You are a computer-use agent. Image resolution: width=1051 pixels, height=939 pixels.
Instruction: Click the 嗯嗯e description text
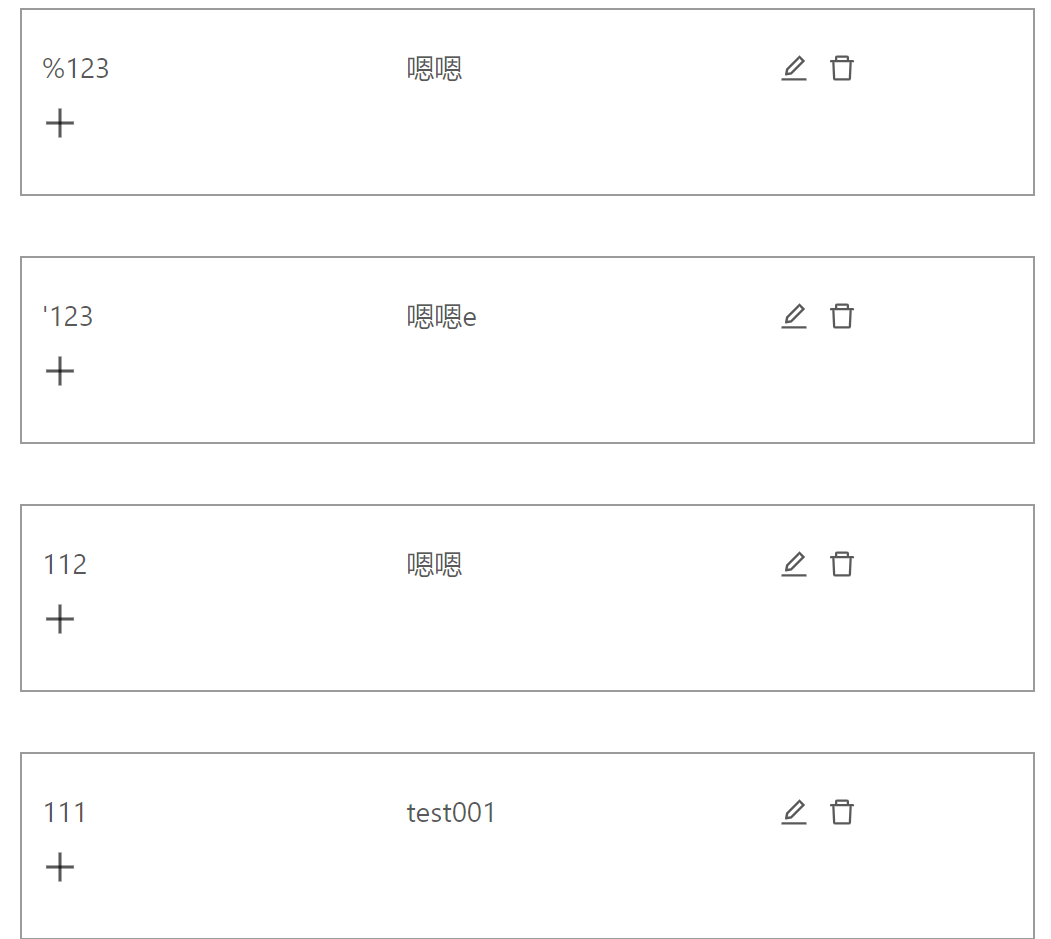[x=442, y=316]
